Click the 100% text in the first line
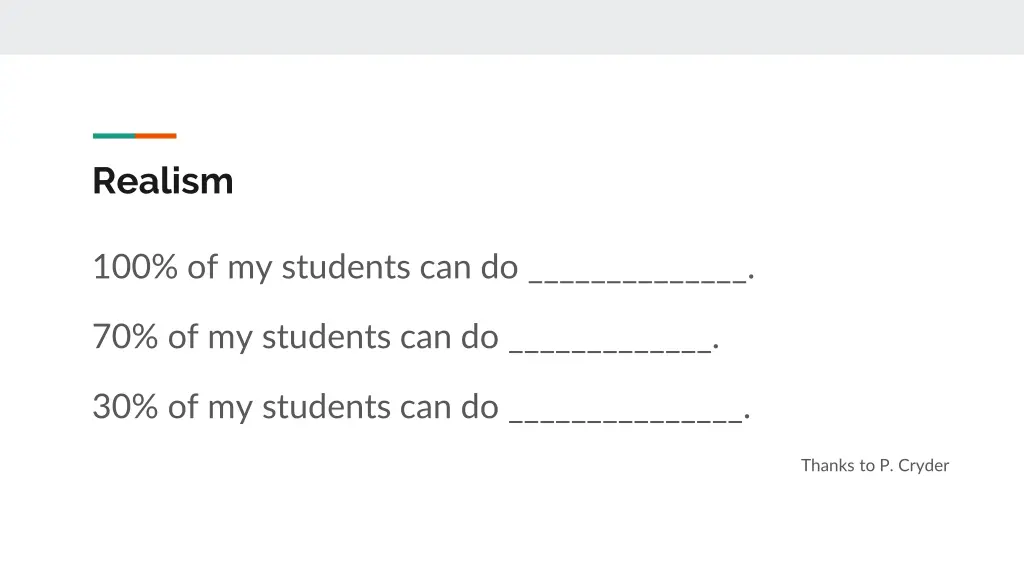 click(x=135, y=266)
